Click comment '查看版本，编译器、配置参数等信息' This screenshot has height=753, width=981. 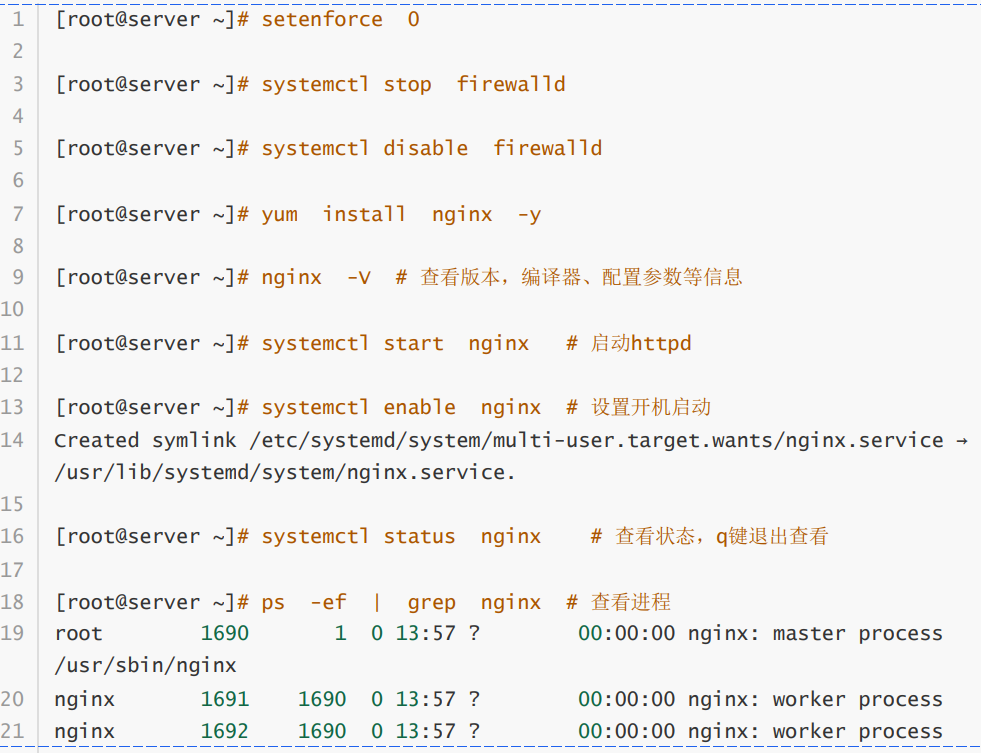click(581, 277)
